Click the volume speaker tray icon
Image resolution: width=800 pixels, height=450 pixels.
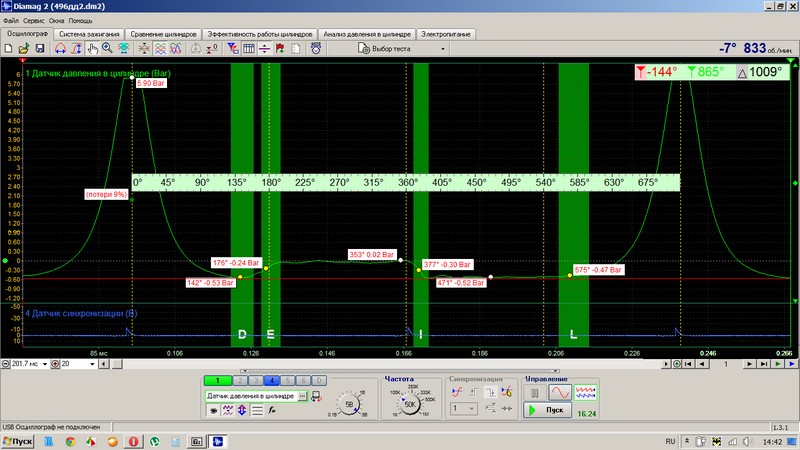click(747, 441)
